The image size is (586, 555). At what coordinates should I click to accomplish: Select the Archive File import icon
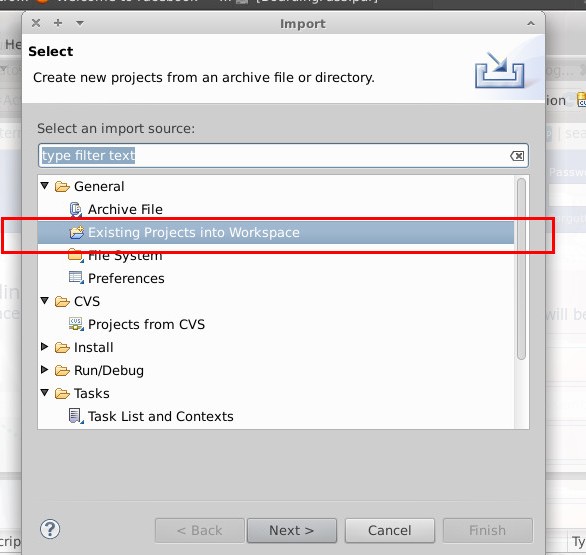(x=76, y=210)
